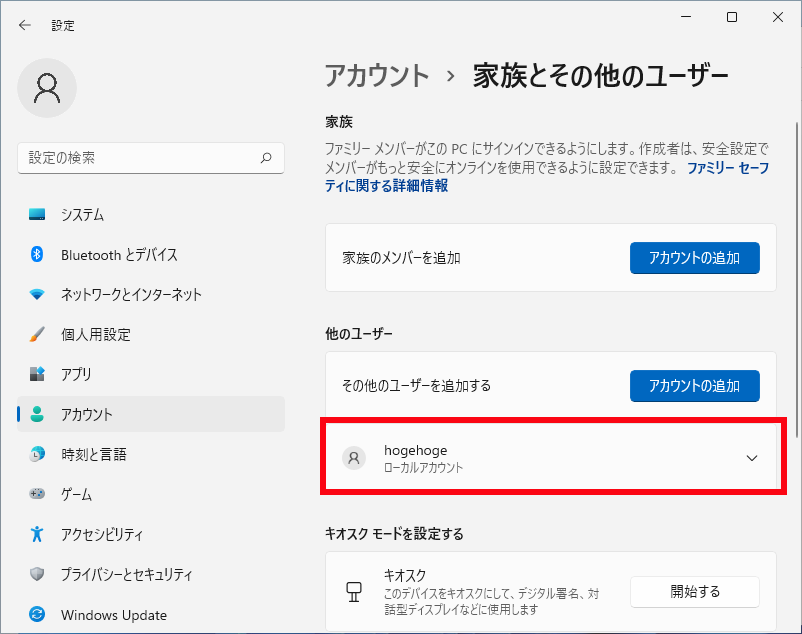Viewport: 802px width, 634px height.
Task: Click アカウントの追加 for other users
Action: tap(695, 386)
